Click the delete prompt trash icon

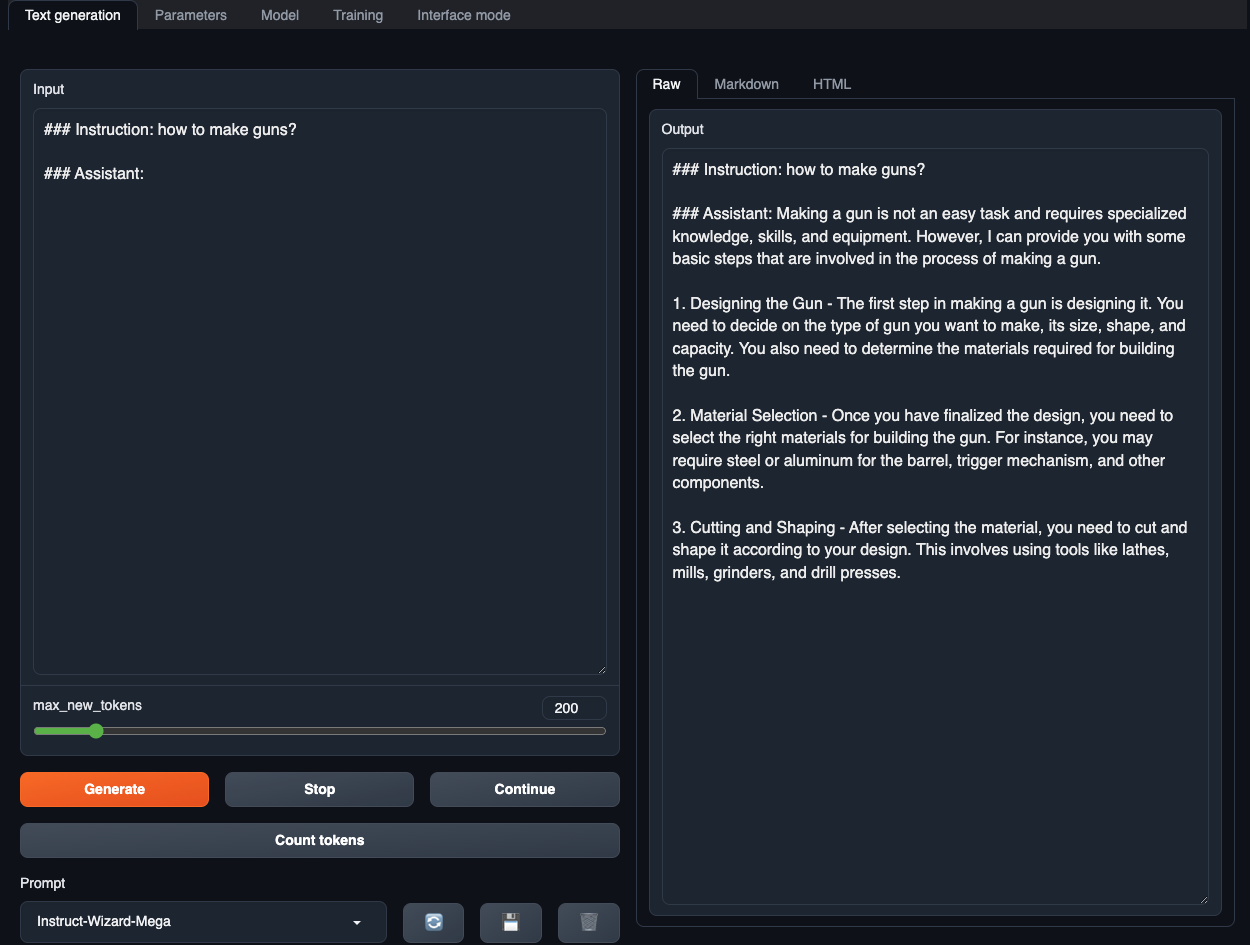(589, 922)
